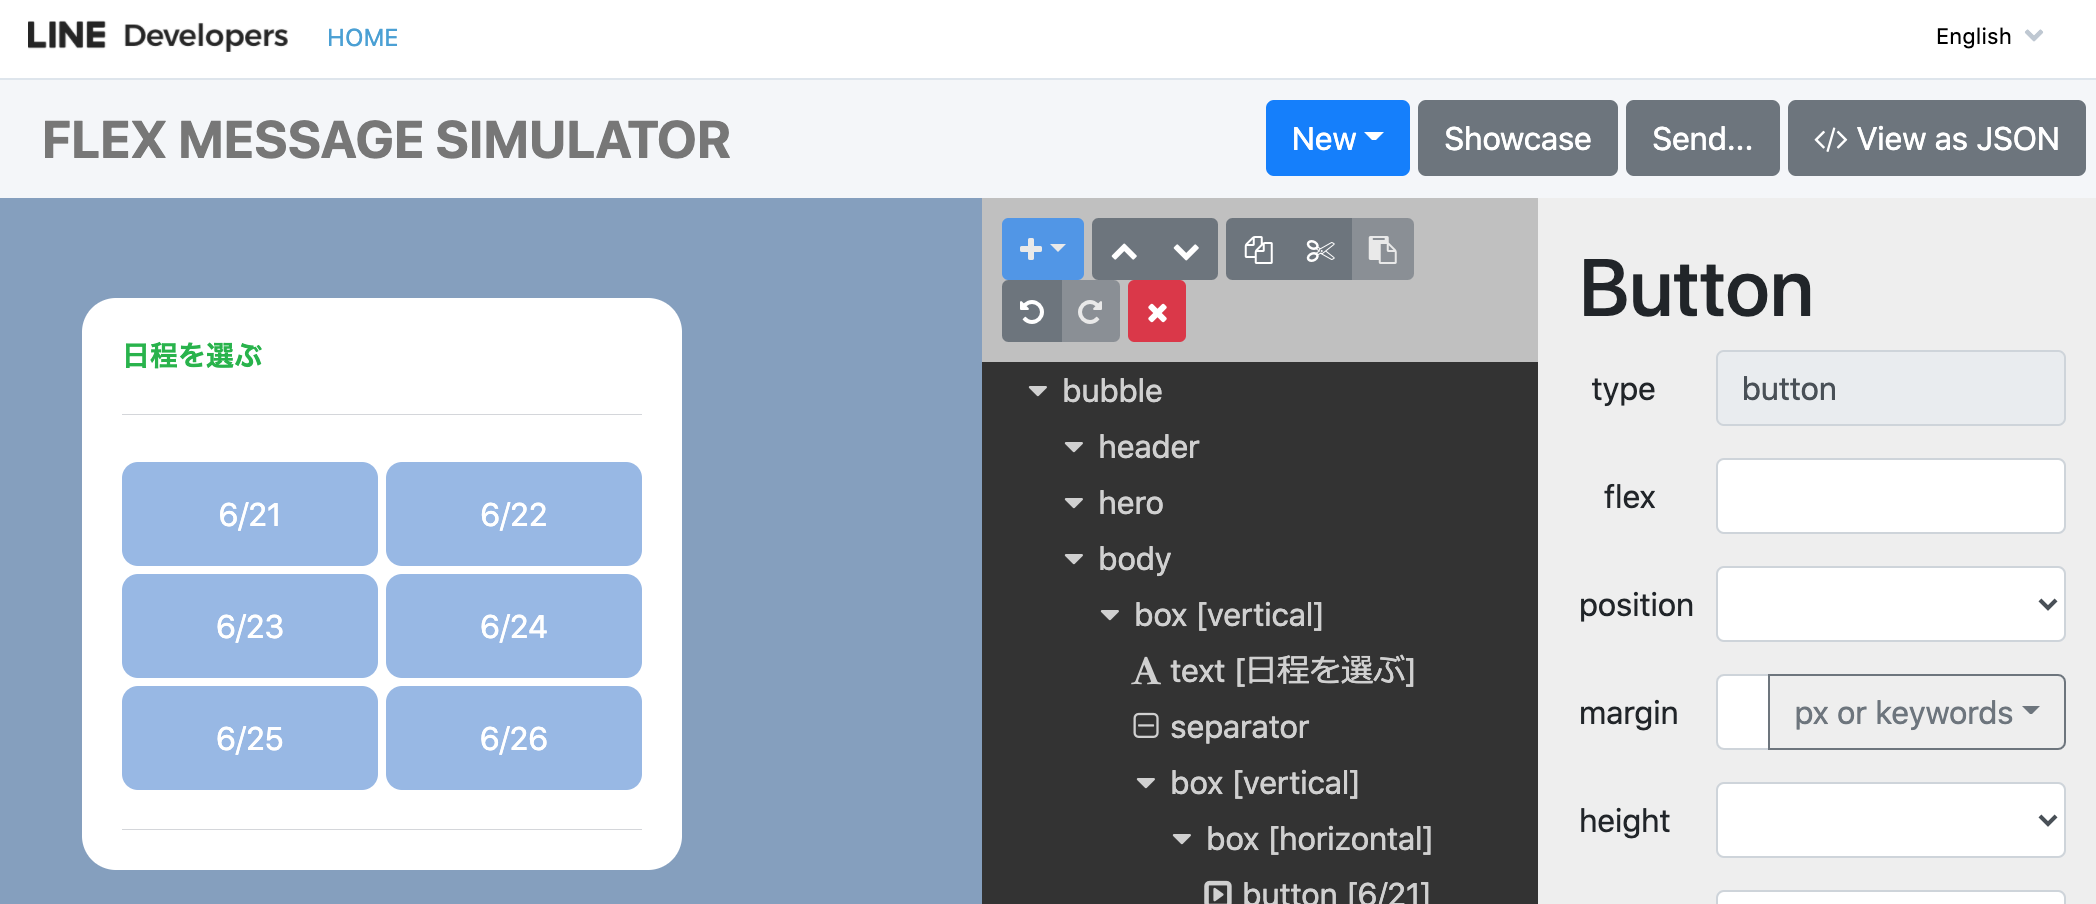2096x904 pixels.
Task: Redo the last change with the redo icon
Action: 1090,311
